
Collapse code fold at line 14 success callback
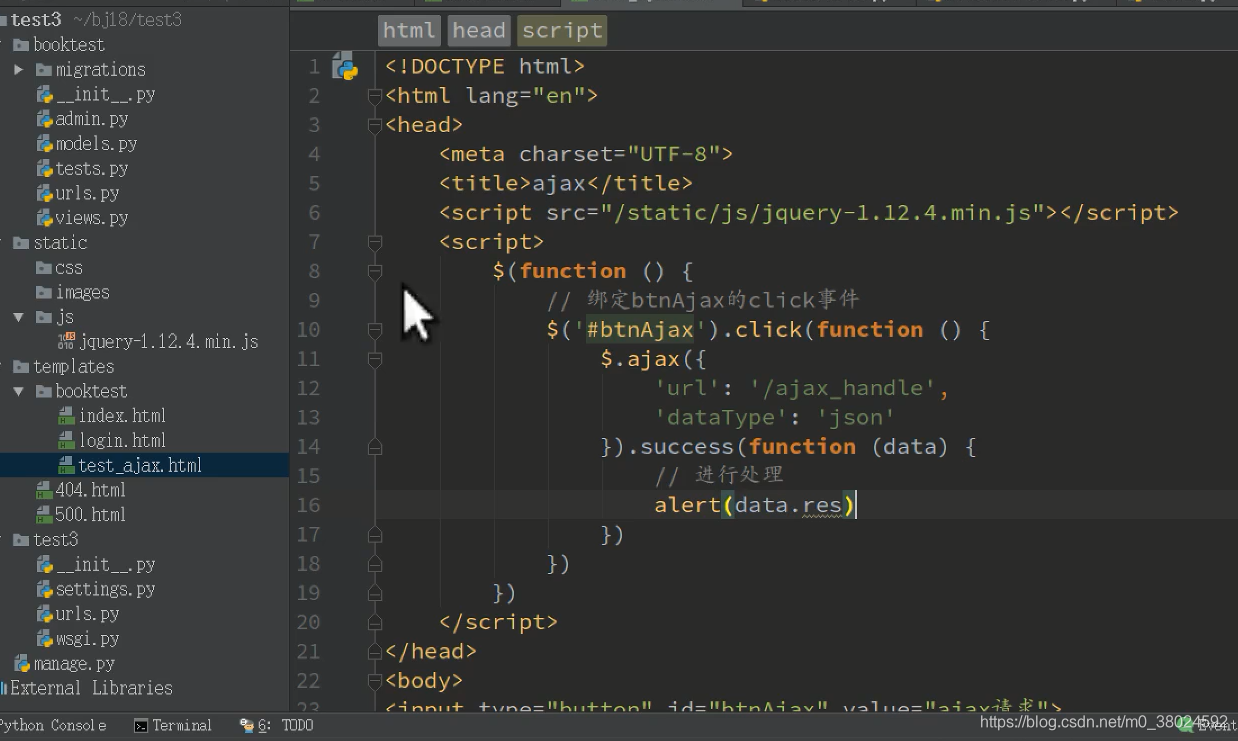374,447
